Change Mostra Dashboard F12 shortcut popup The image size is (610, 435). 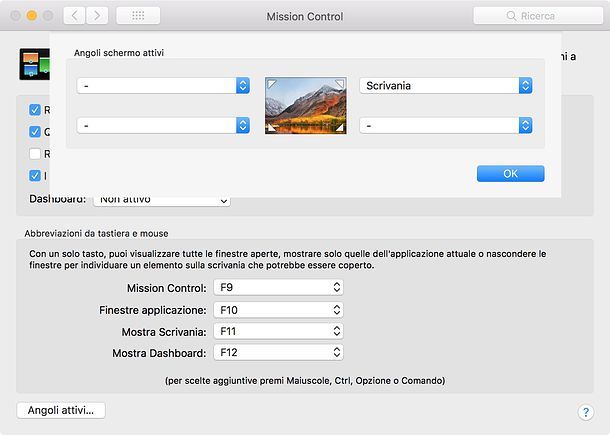coord(279,353)
